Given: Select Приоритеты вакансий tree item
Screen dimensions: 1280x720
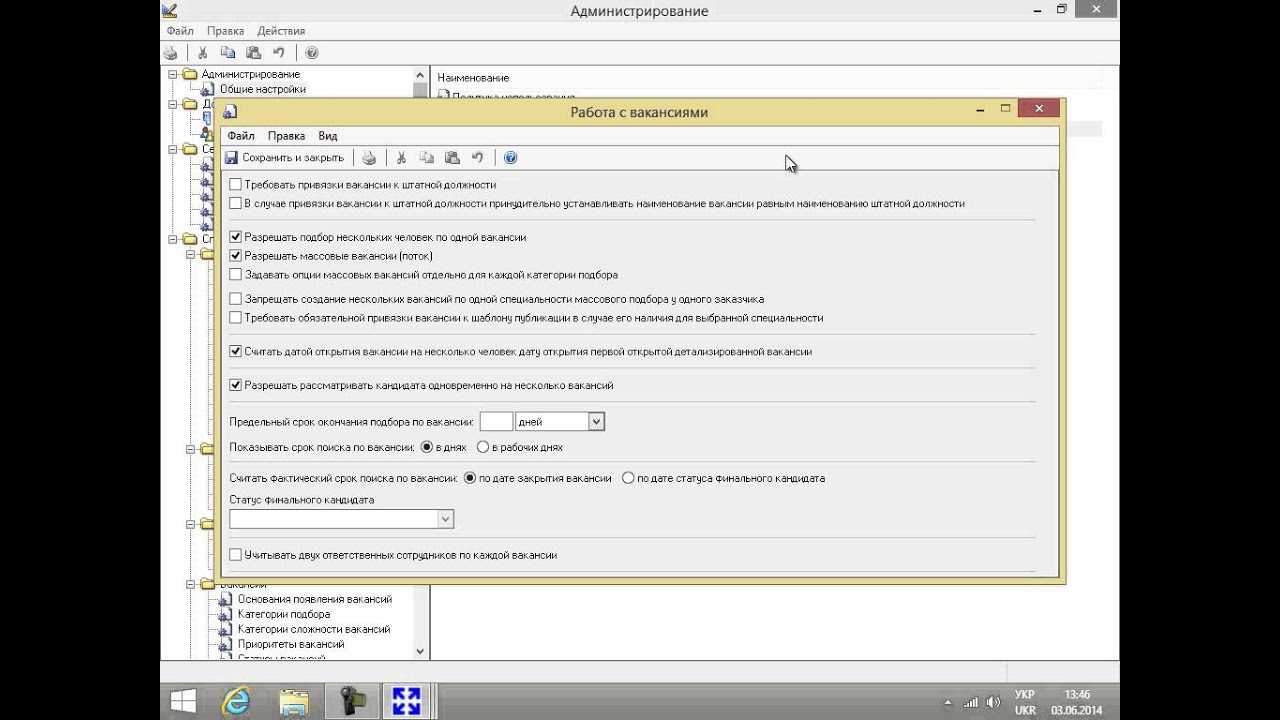Looking at the screenshot, I should (x=291, y=644).
